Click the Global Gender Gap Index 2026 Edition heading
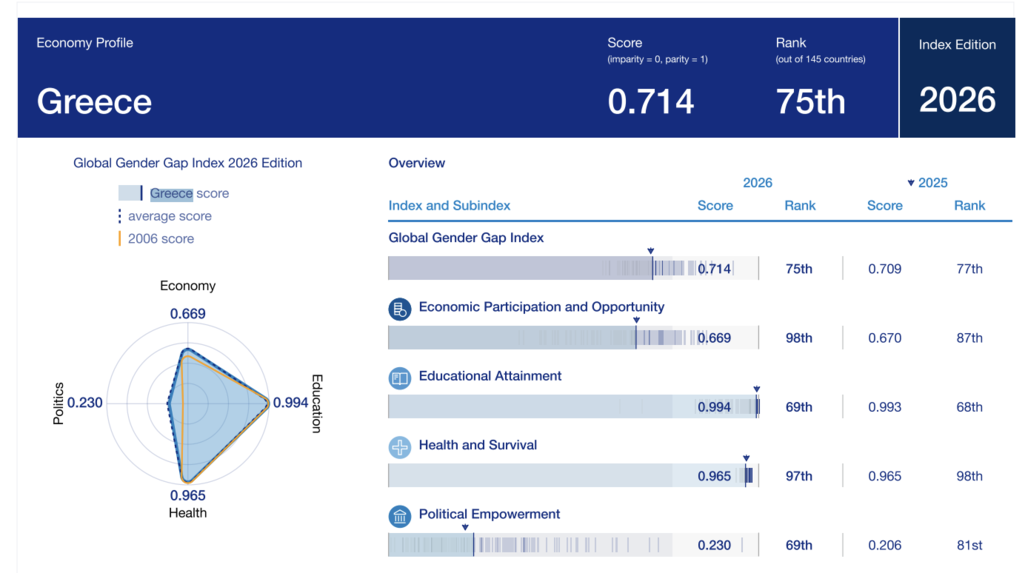 pyautogui.click(x=187, y=163)
